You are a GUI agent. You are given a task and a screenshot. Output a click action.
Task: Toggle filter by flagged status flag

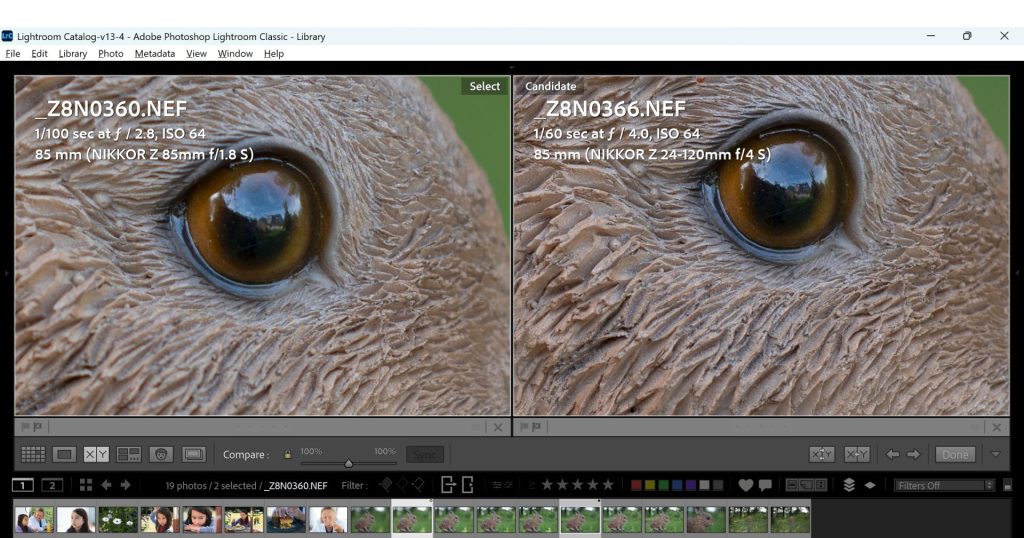(386, 485)
